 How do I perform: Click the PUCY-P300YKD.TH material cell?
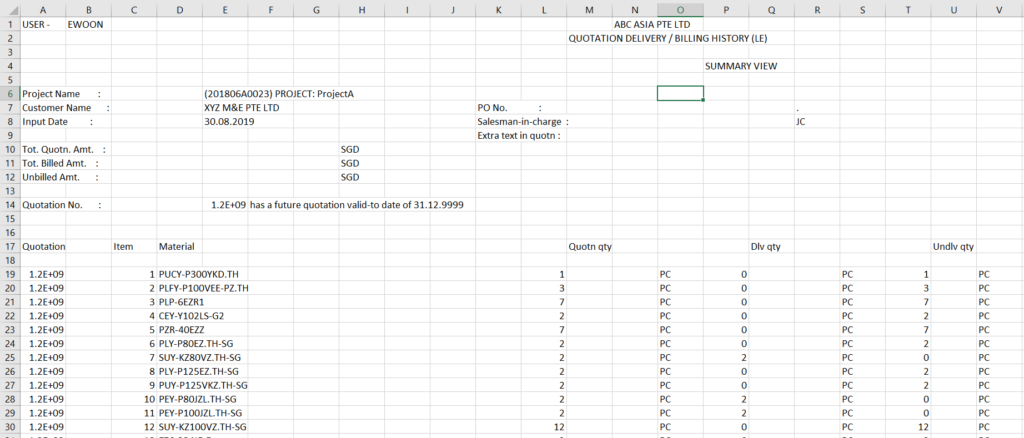(x=195, y=274)
